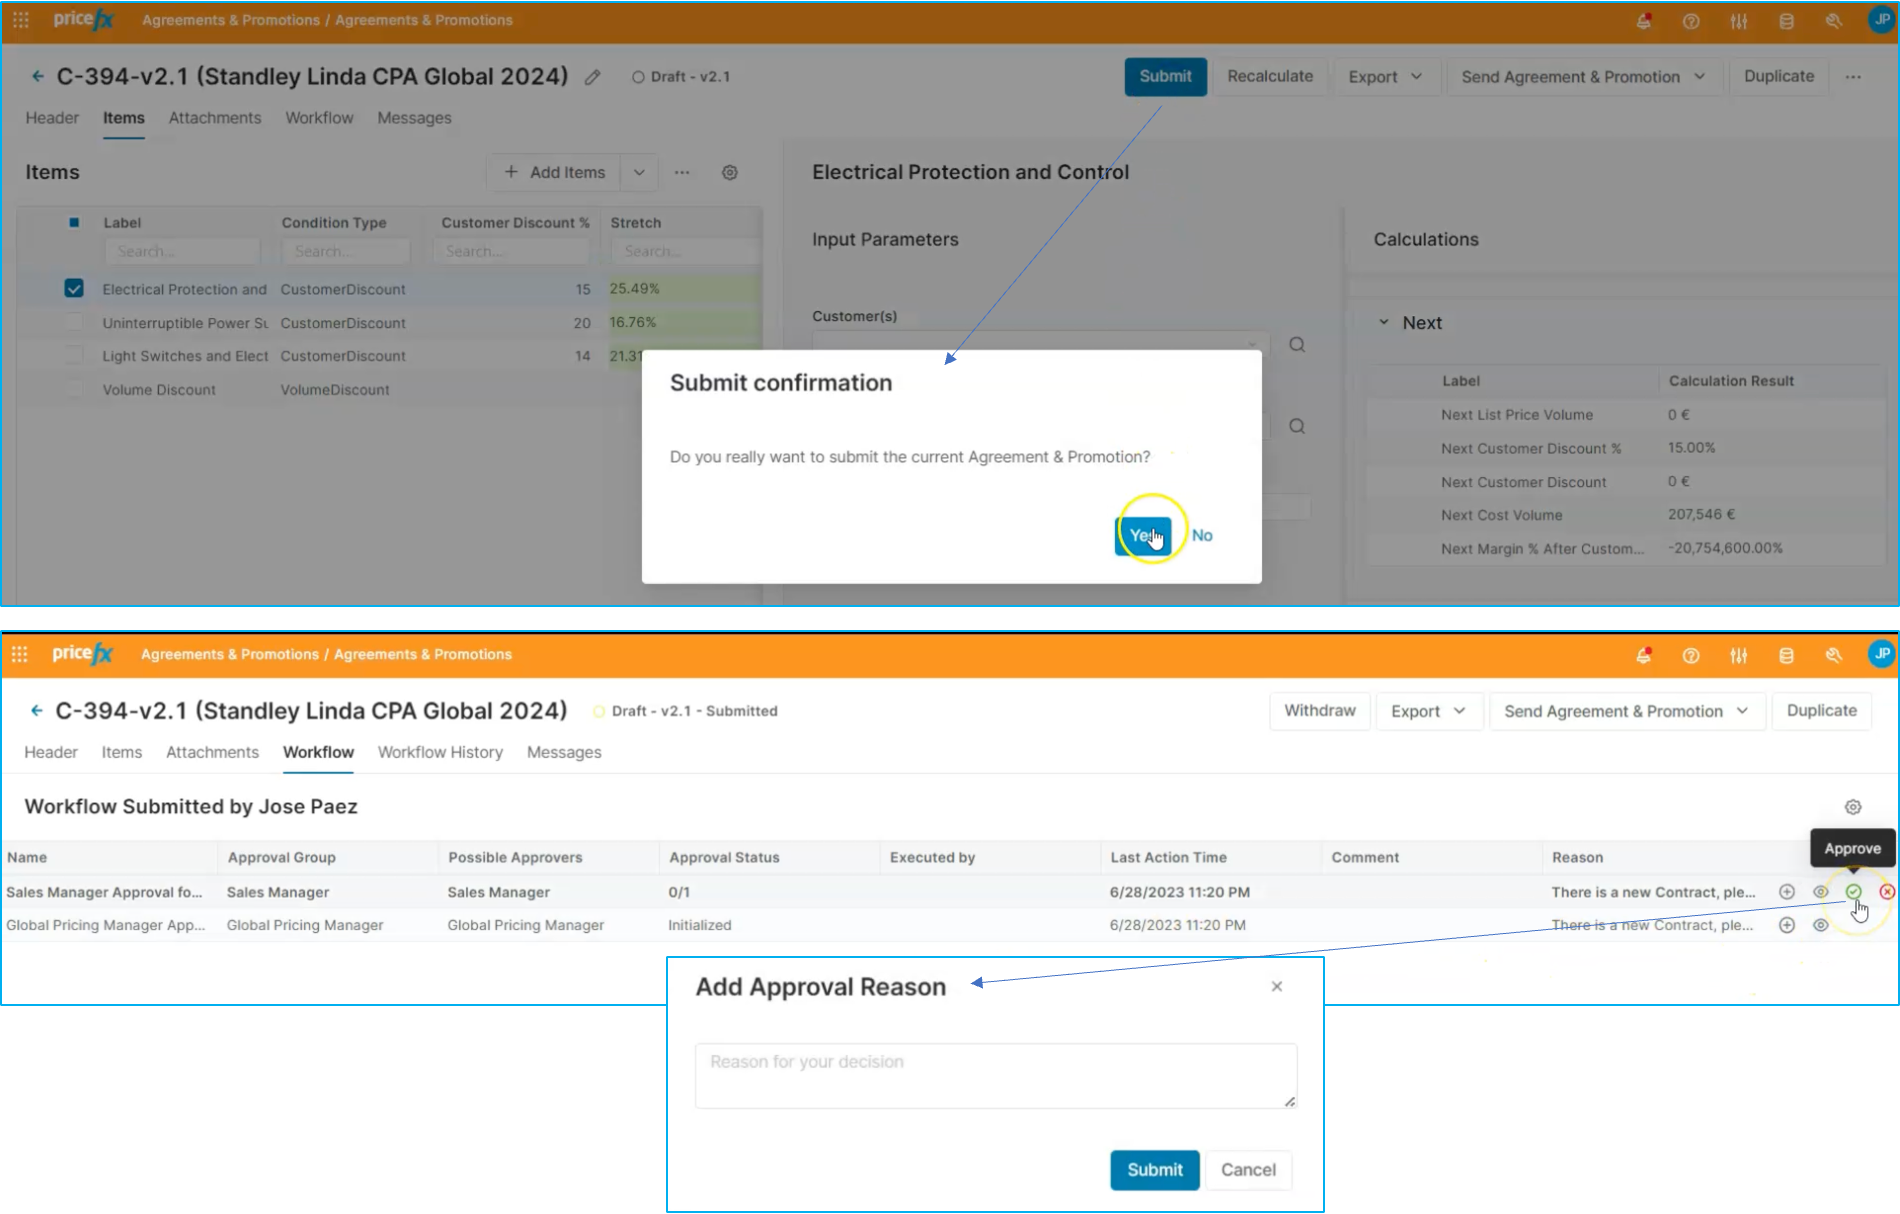Uncheck the Electrical Protection item checkbox
The height and width of the screenshot is (1214, 1900).
(74, 289)
